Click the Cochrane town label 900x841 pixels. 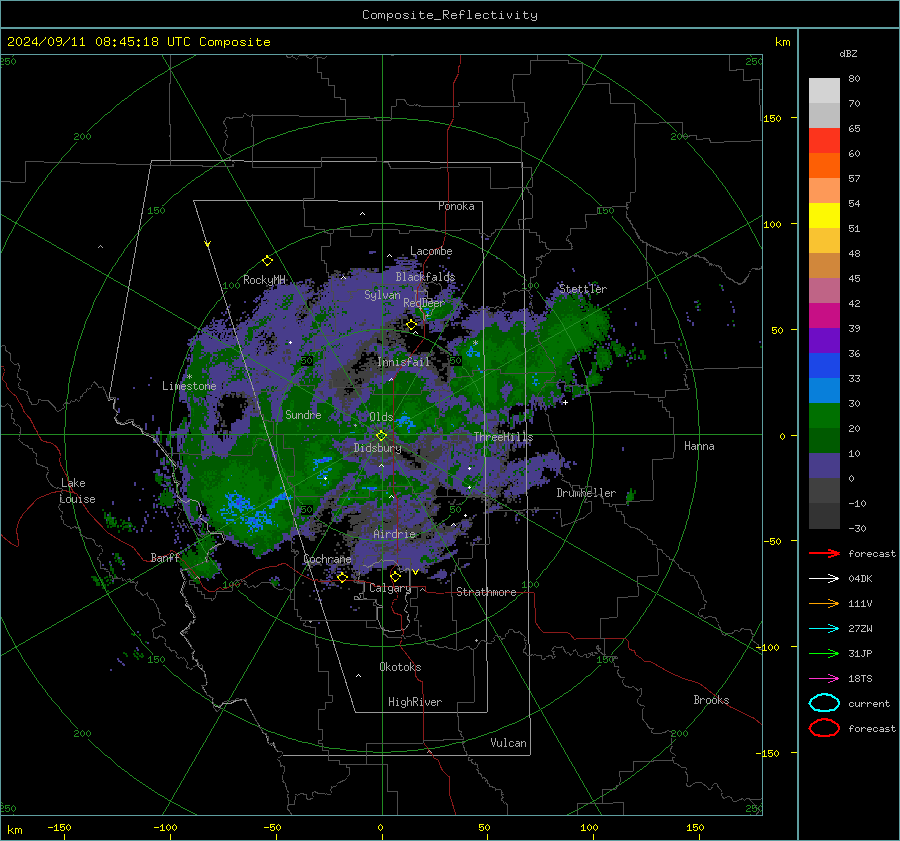click(327, 559)
